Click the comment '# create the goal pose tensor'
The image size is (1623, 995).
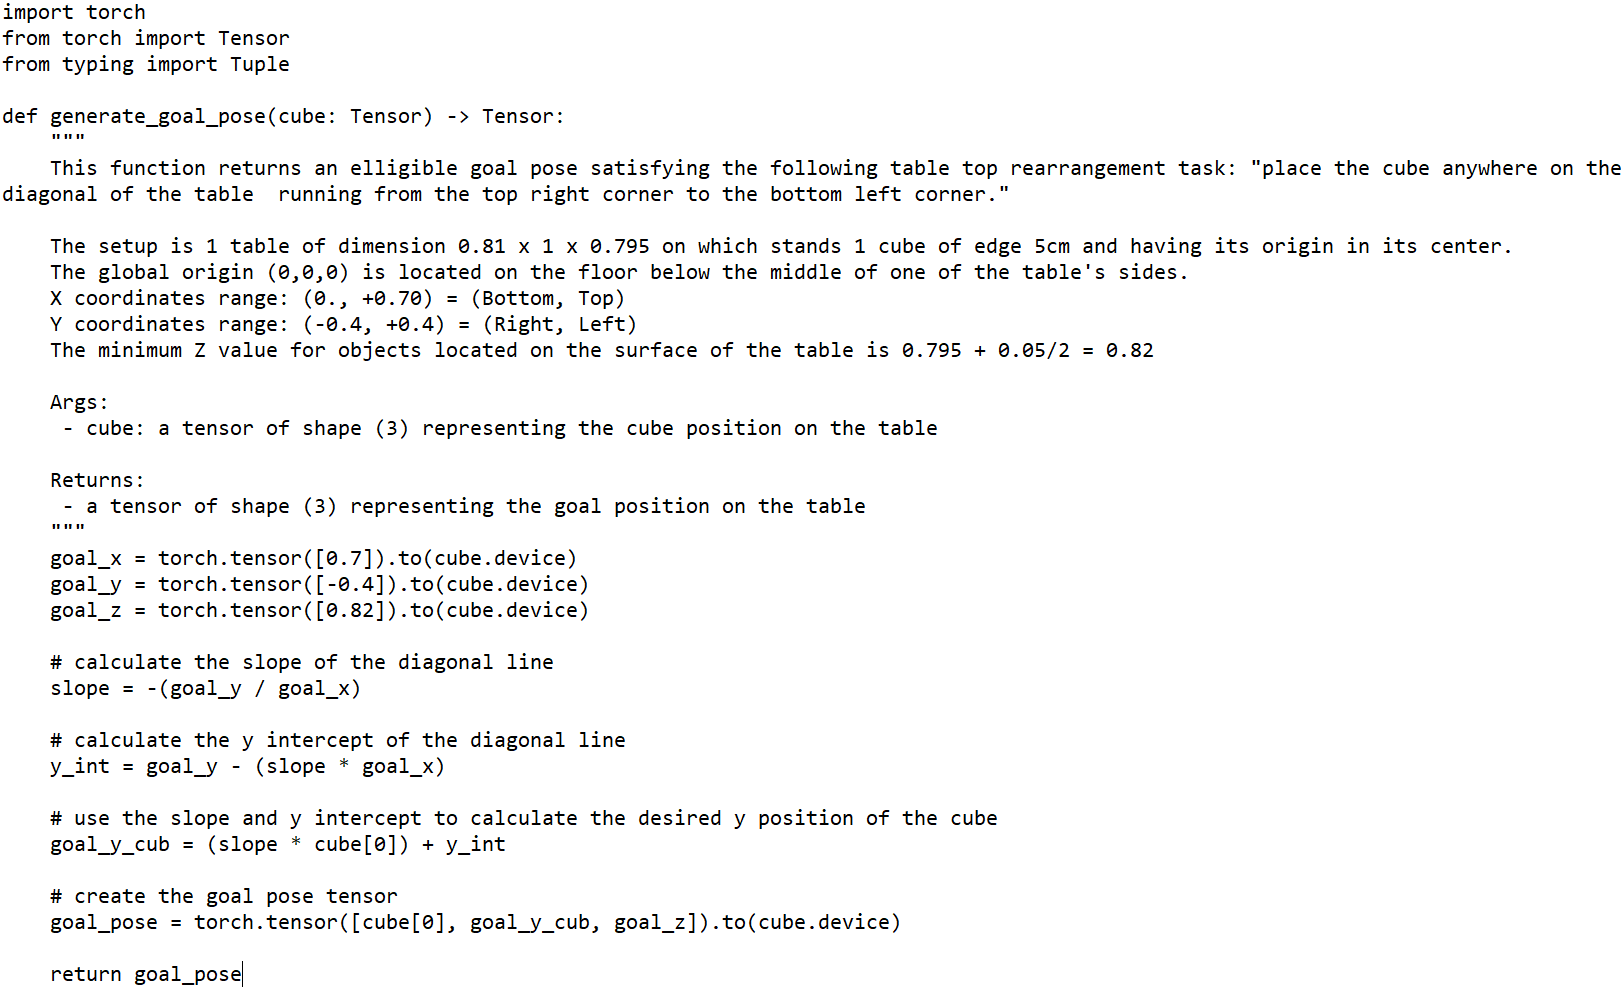(224, 896)
